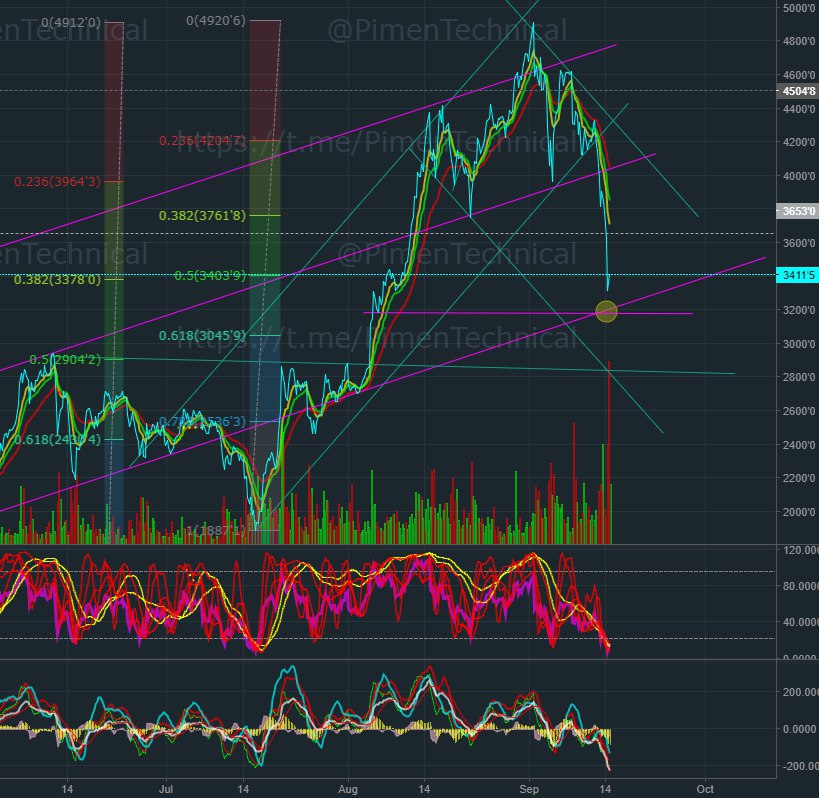The image size is (819, 798).
Task: Click the 0.5(3403'9) Fibonacci label
Action: tap(209, 275)
